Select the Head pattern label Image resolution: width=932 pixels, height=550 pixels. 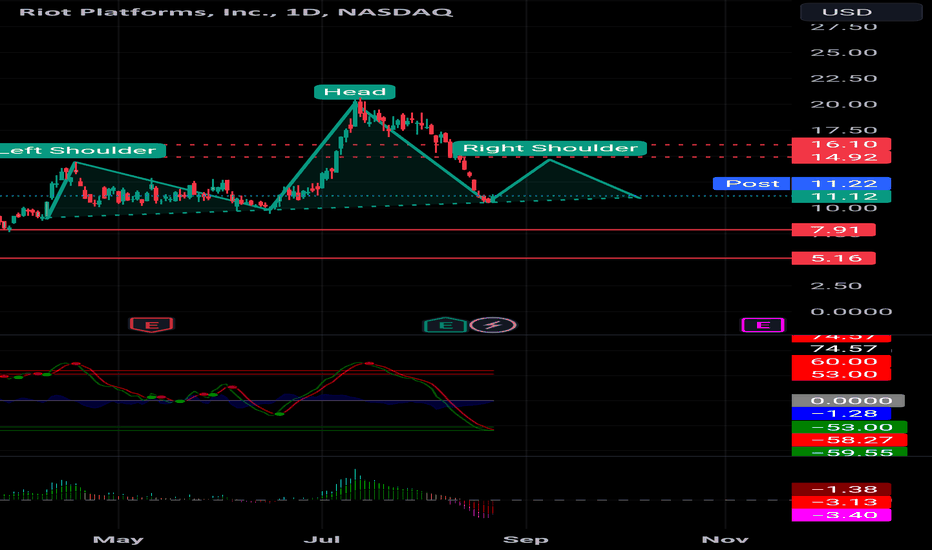[355, 92]
